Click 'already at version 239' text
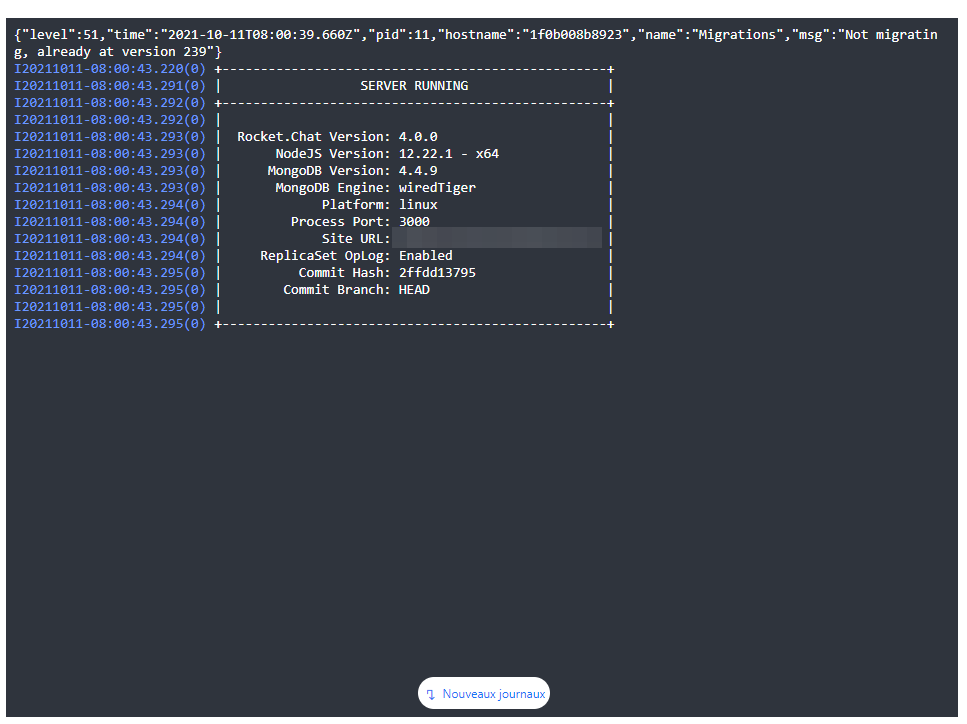 [x=121, y=52]
